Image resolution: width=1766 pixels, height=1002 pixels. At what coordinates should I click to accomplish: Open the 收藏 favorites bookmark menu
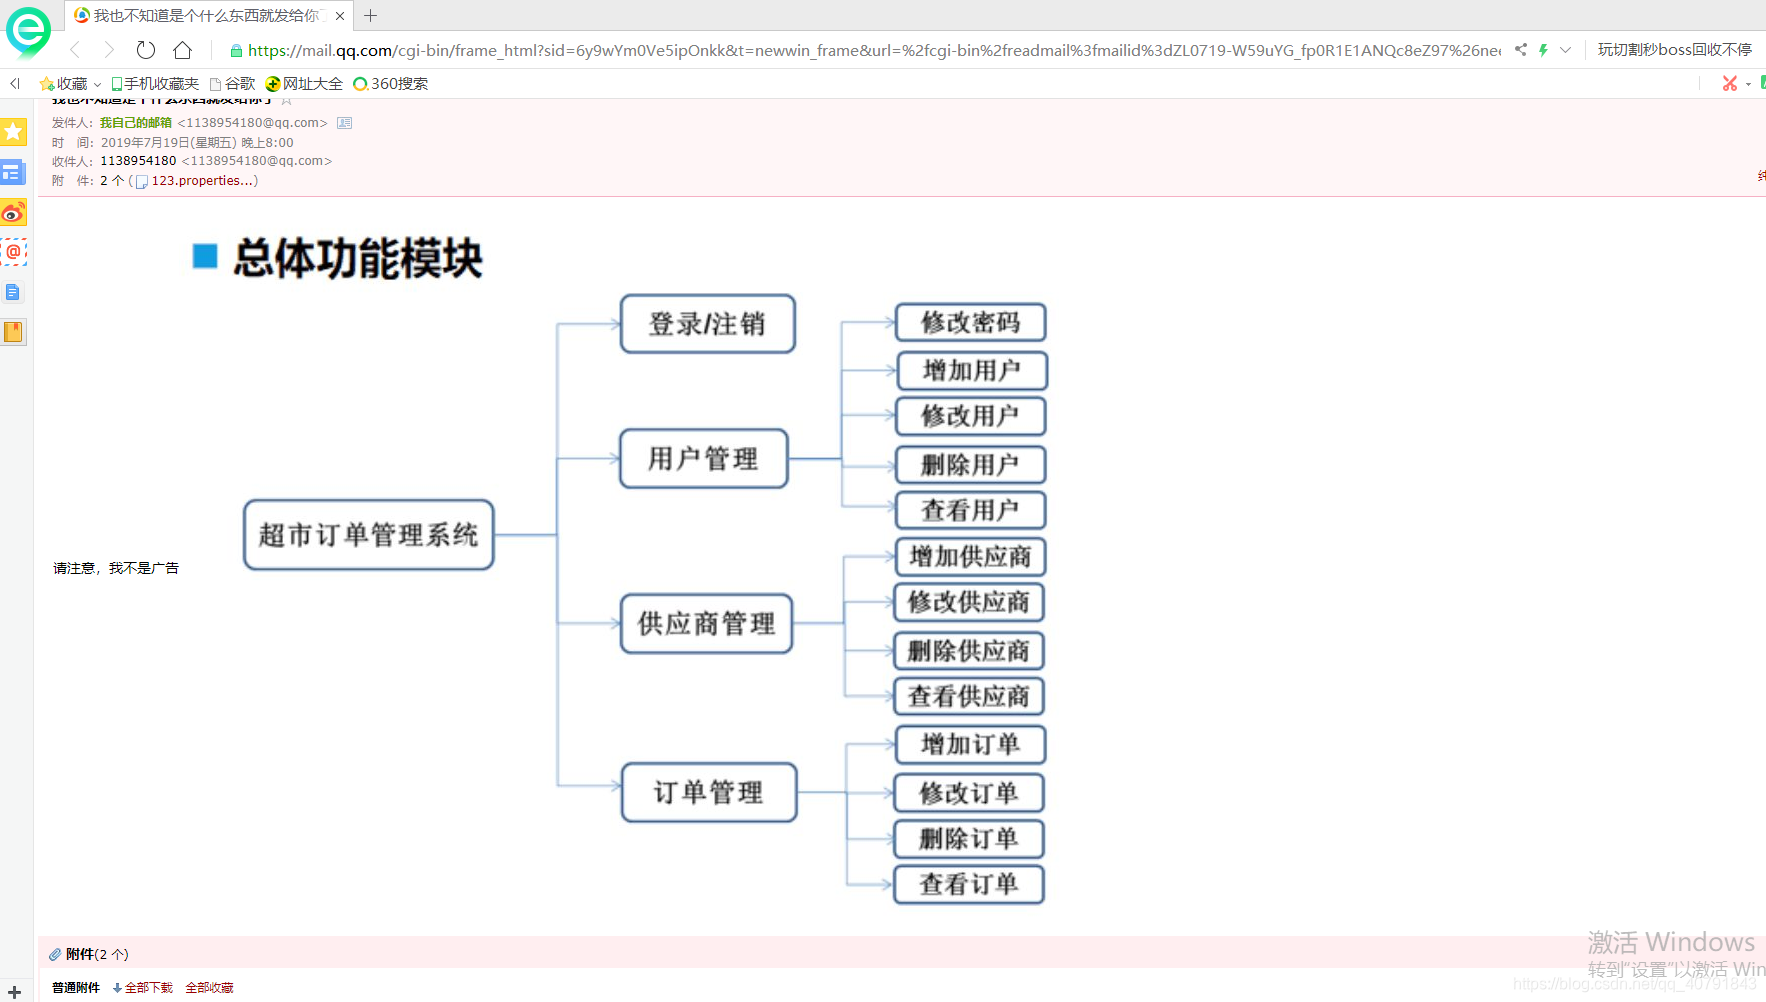(70, 84)
